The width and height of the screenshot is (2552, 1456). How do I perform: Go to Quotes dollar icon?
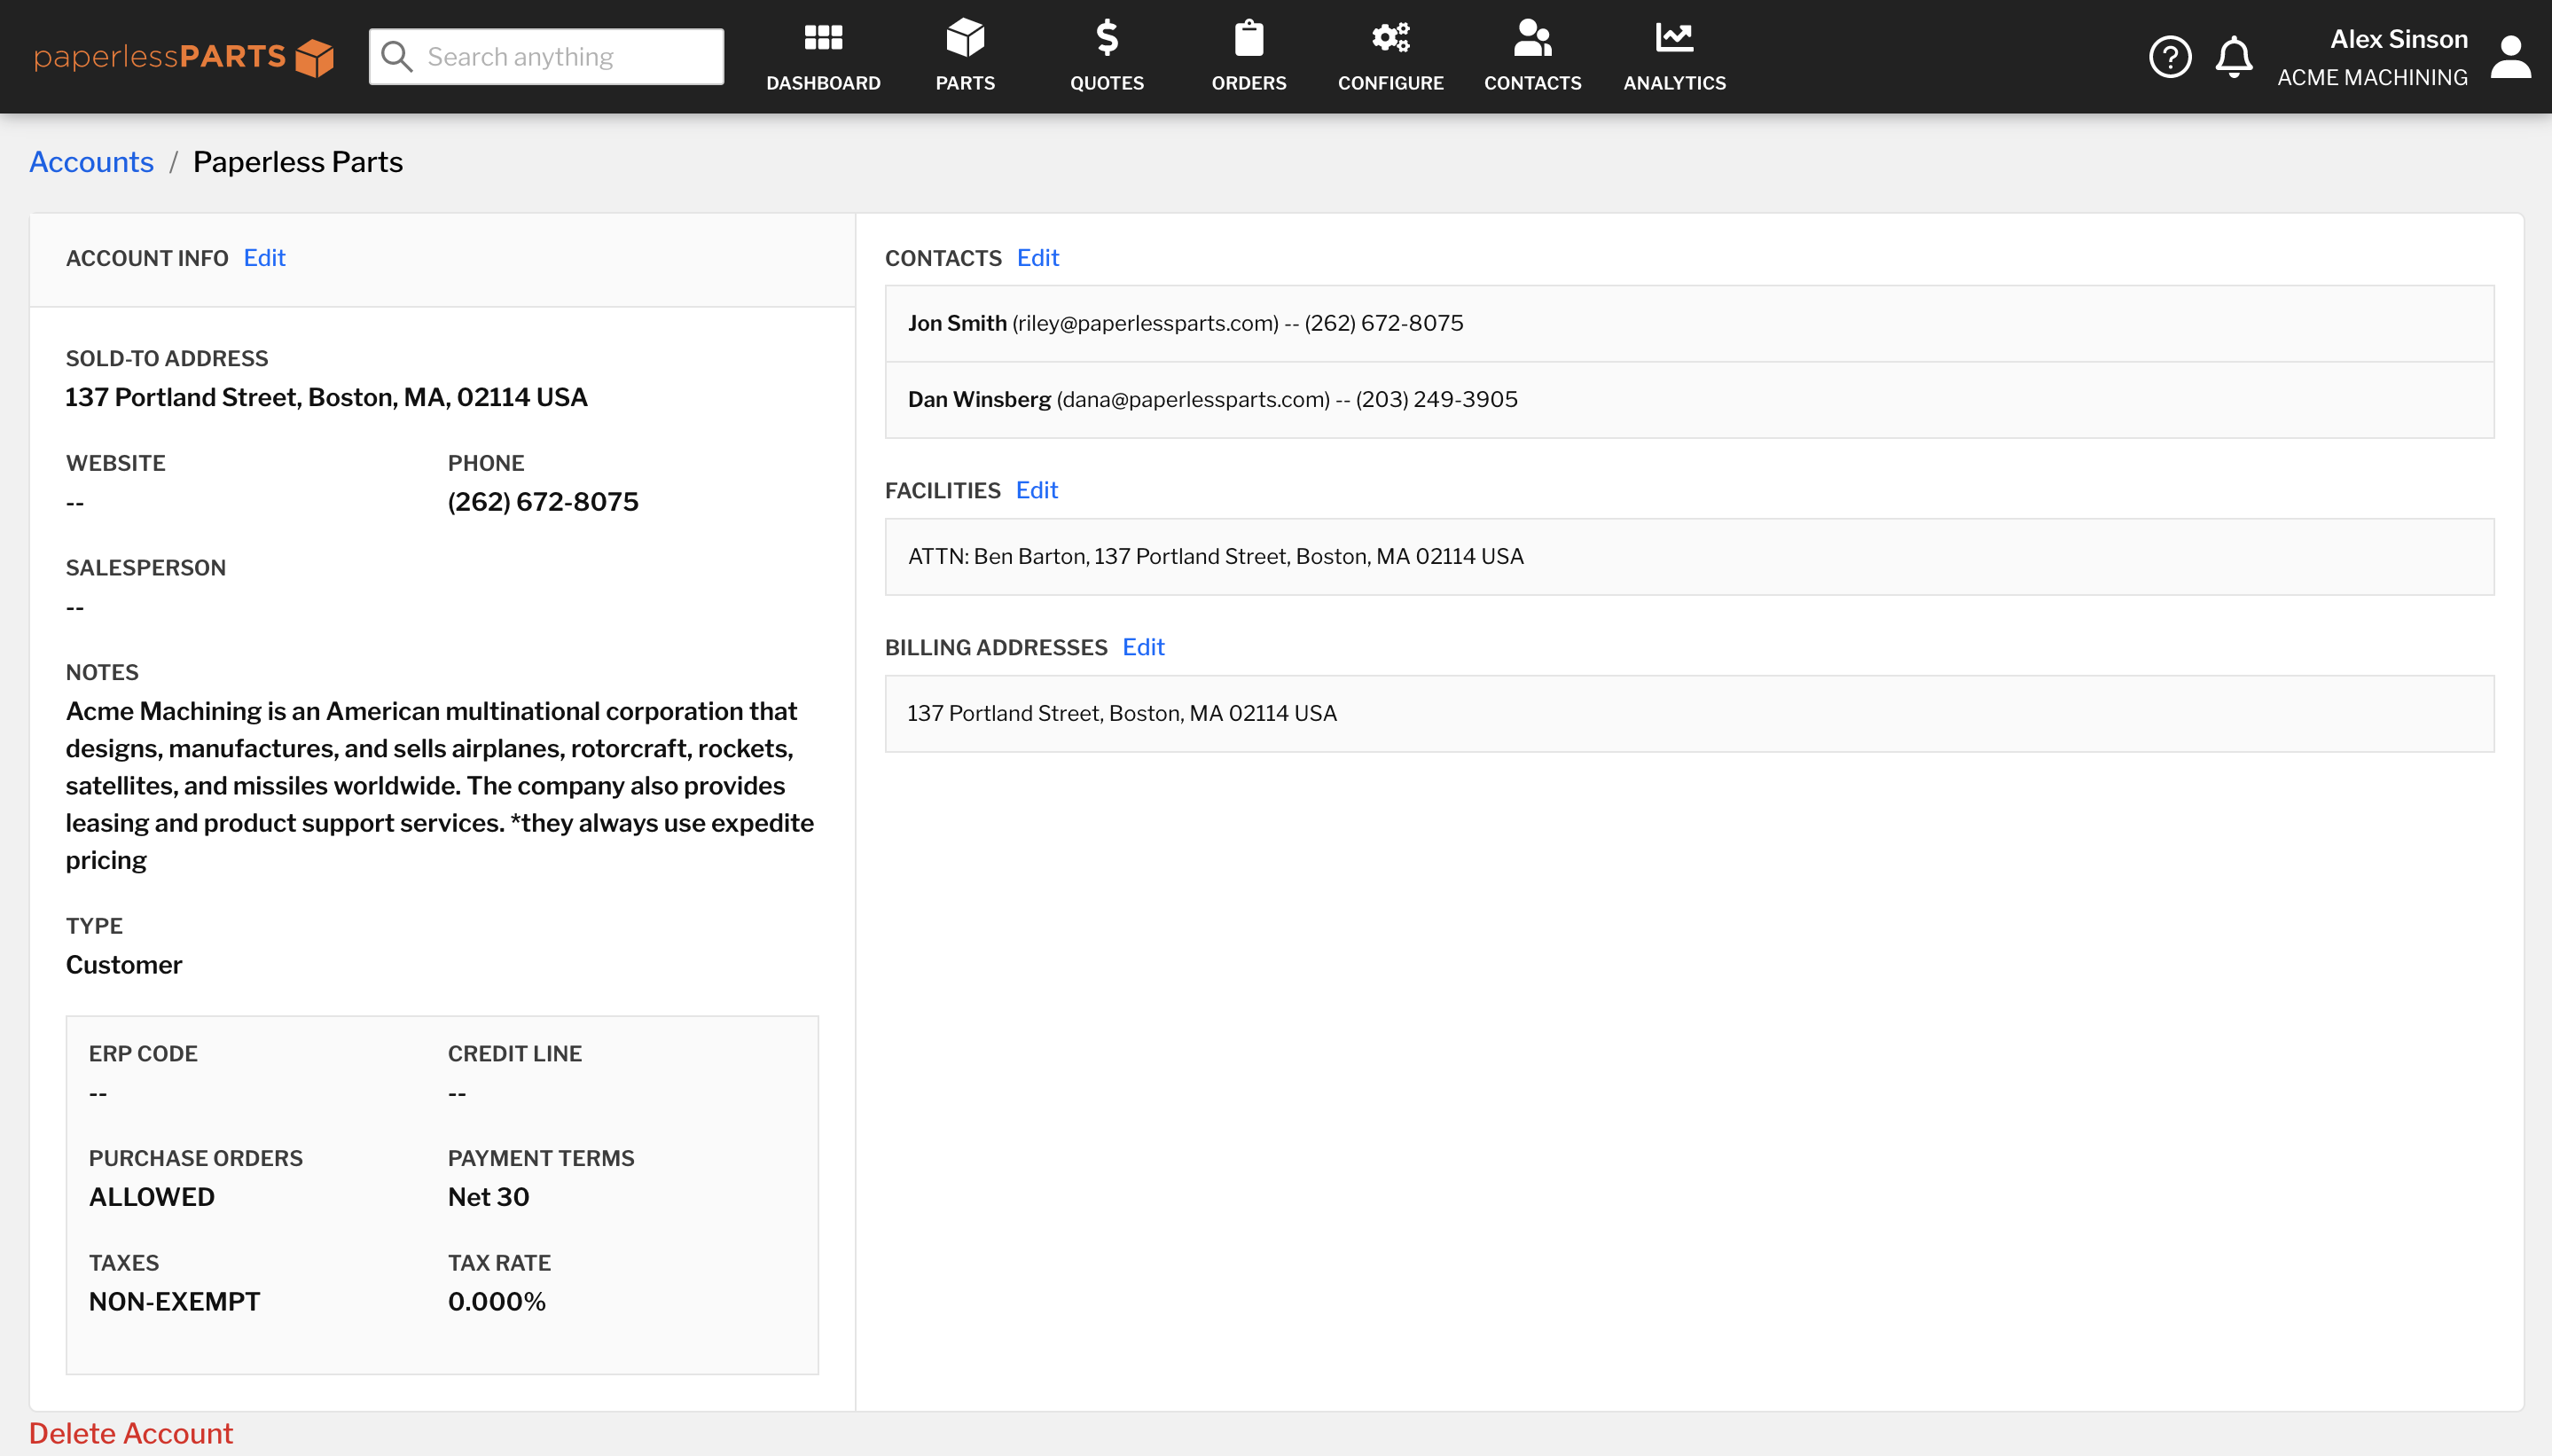1106,39
